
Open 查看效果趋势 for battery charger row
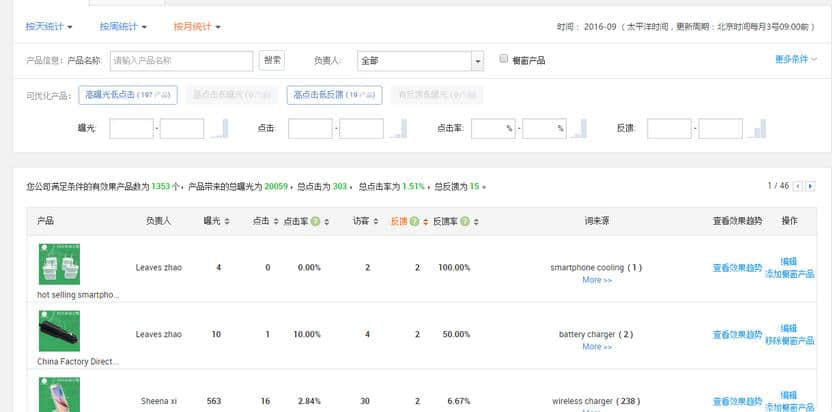(x=737, y=334)
